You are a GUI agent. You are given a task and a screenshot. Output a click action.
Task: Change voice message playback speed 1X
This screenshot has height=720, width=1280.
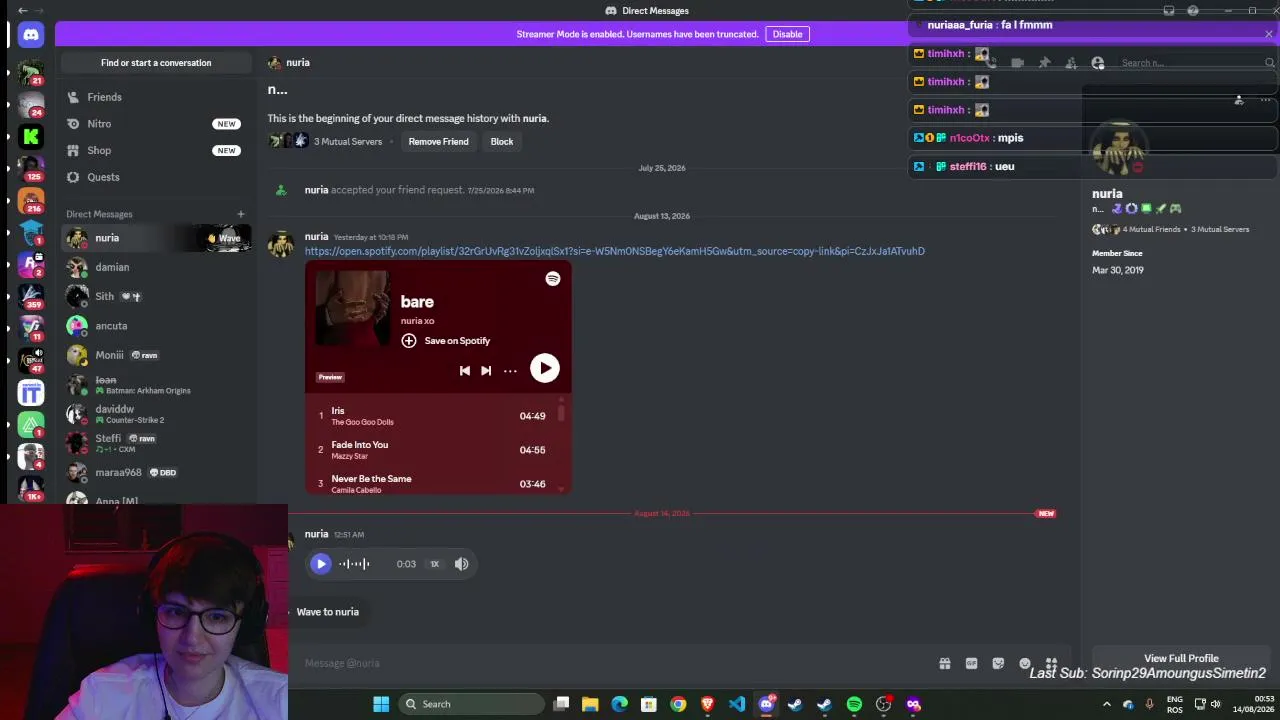[435, 564]
